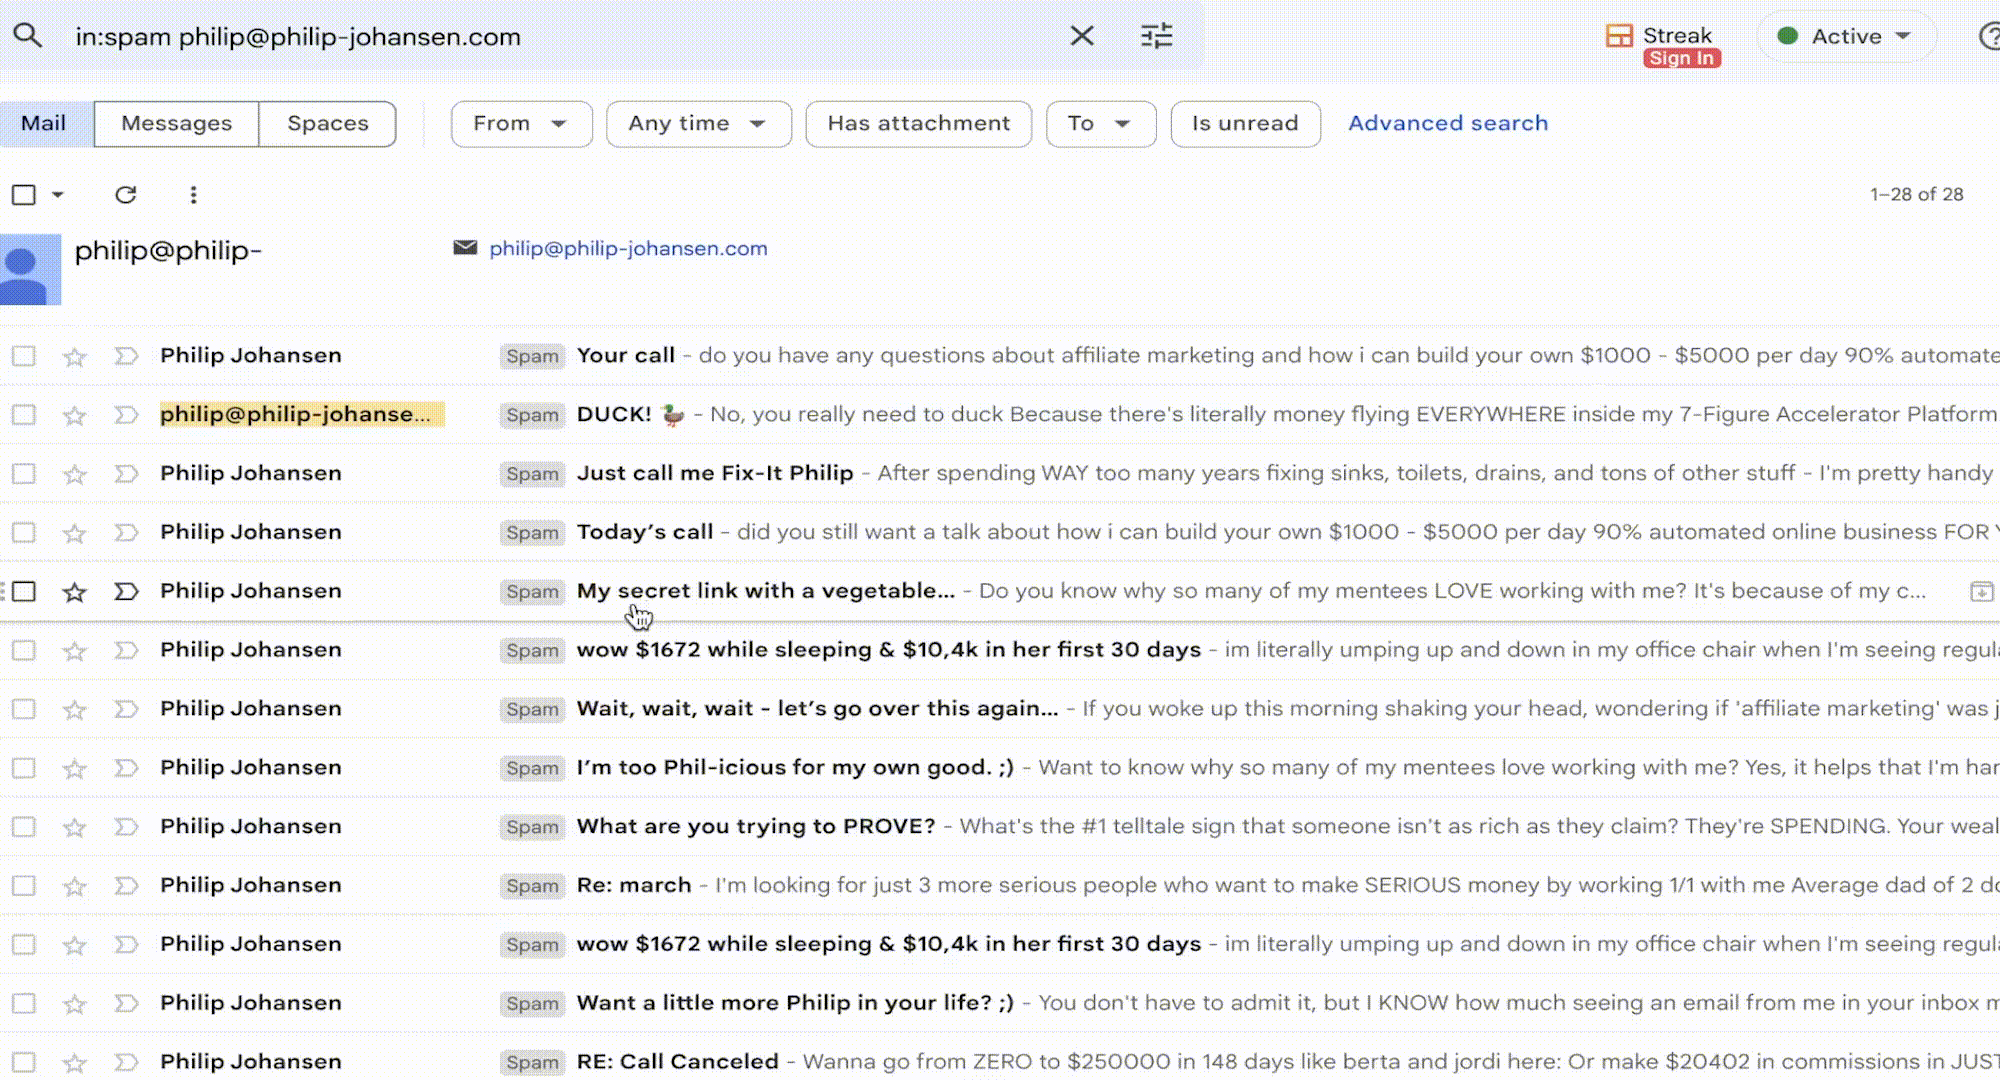Open the three-dot more options menu
The image size is (2000, 1080).
point(193,194)
